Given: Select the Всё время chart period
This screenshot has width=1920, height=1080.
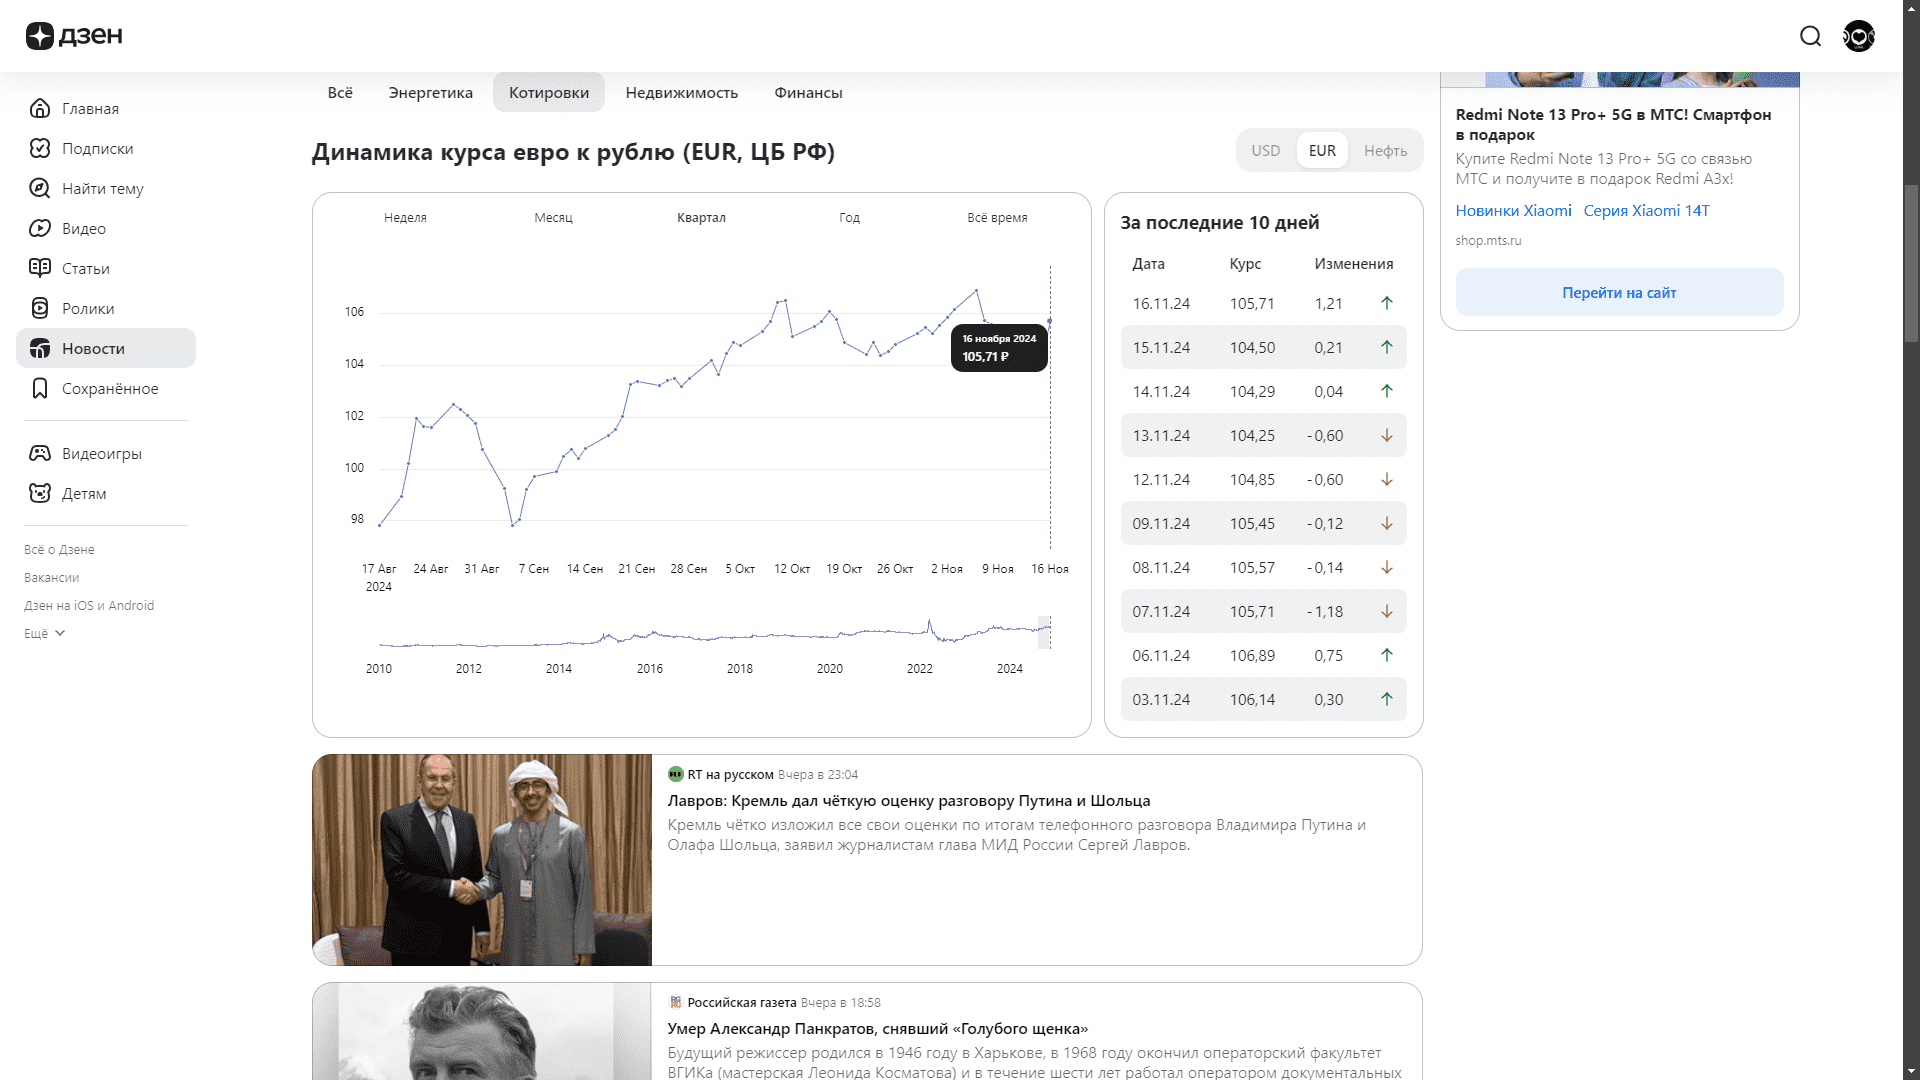Looking at the screenshot, I should point(997,218).
